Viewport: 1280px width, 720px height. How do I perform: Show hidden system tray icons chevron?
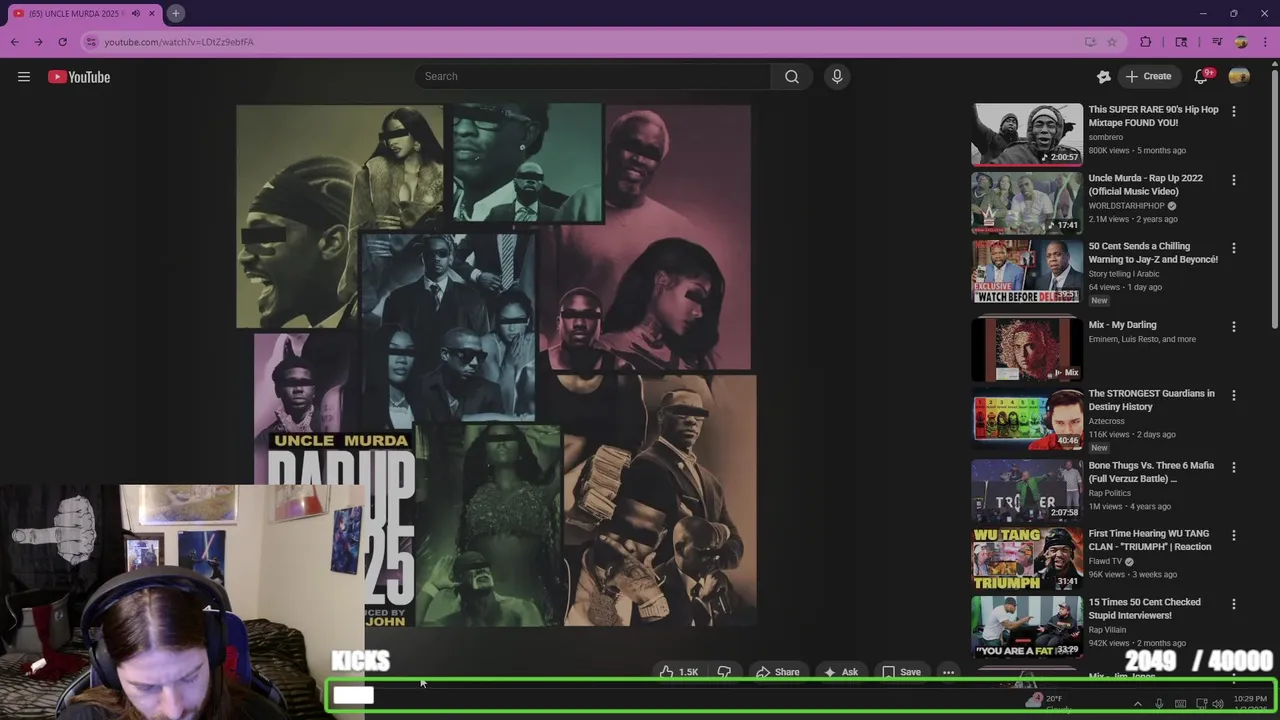(1138, 704)
